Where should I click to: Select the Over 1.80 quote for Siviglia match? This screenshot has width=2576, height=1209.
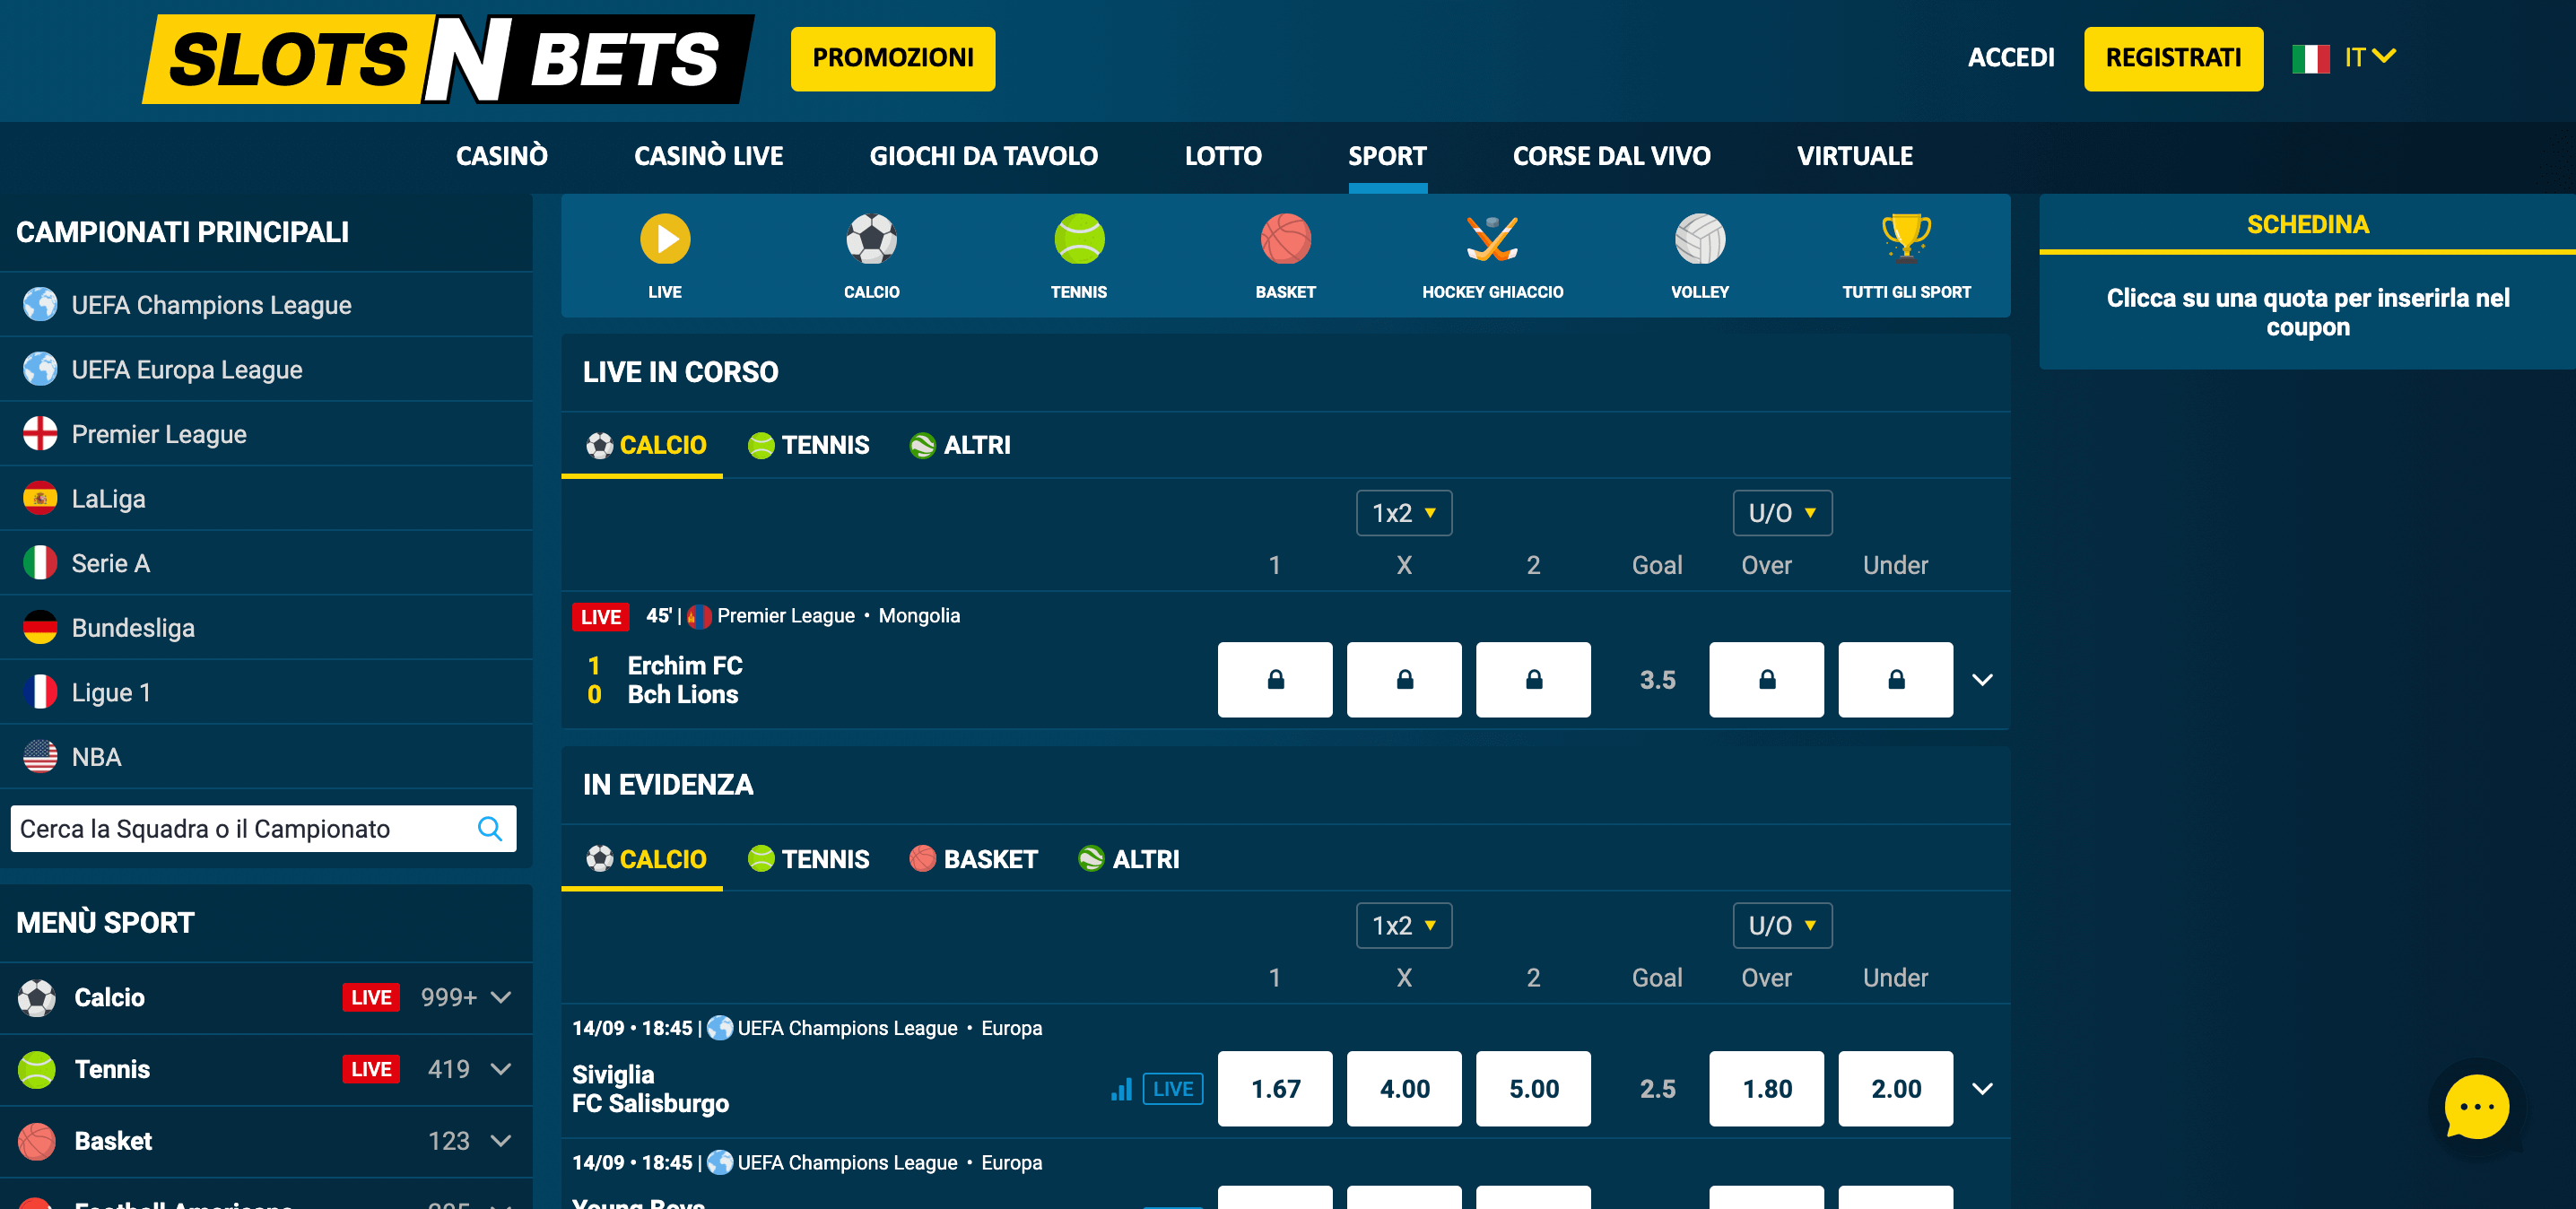click(x=1766, y=1089)
